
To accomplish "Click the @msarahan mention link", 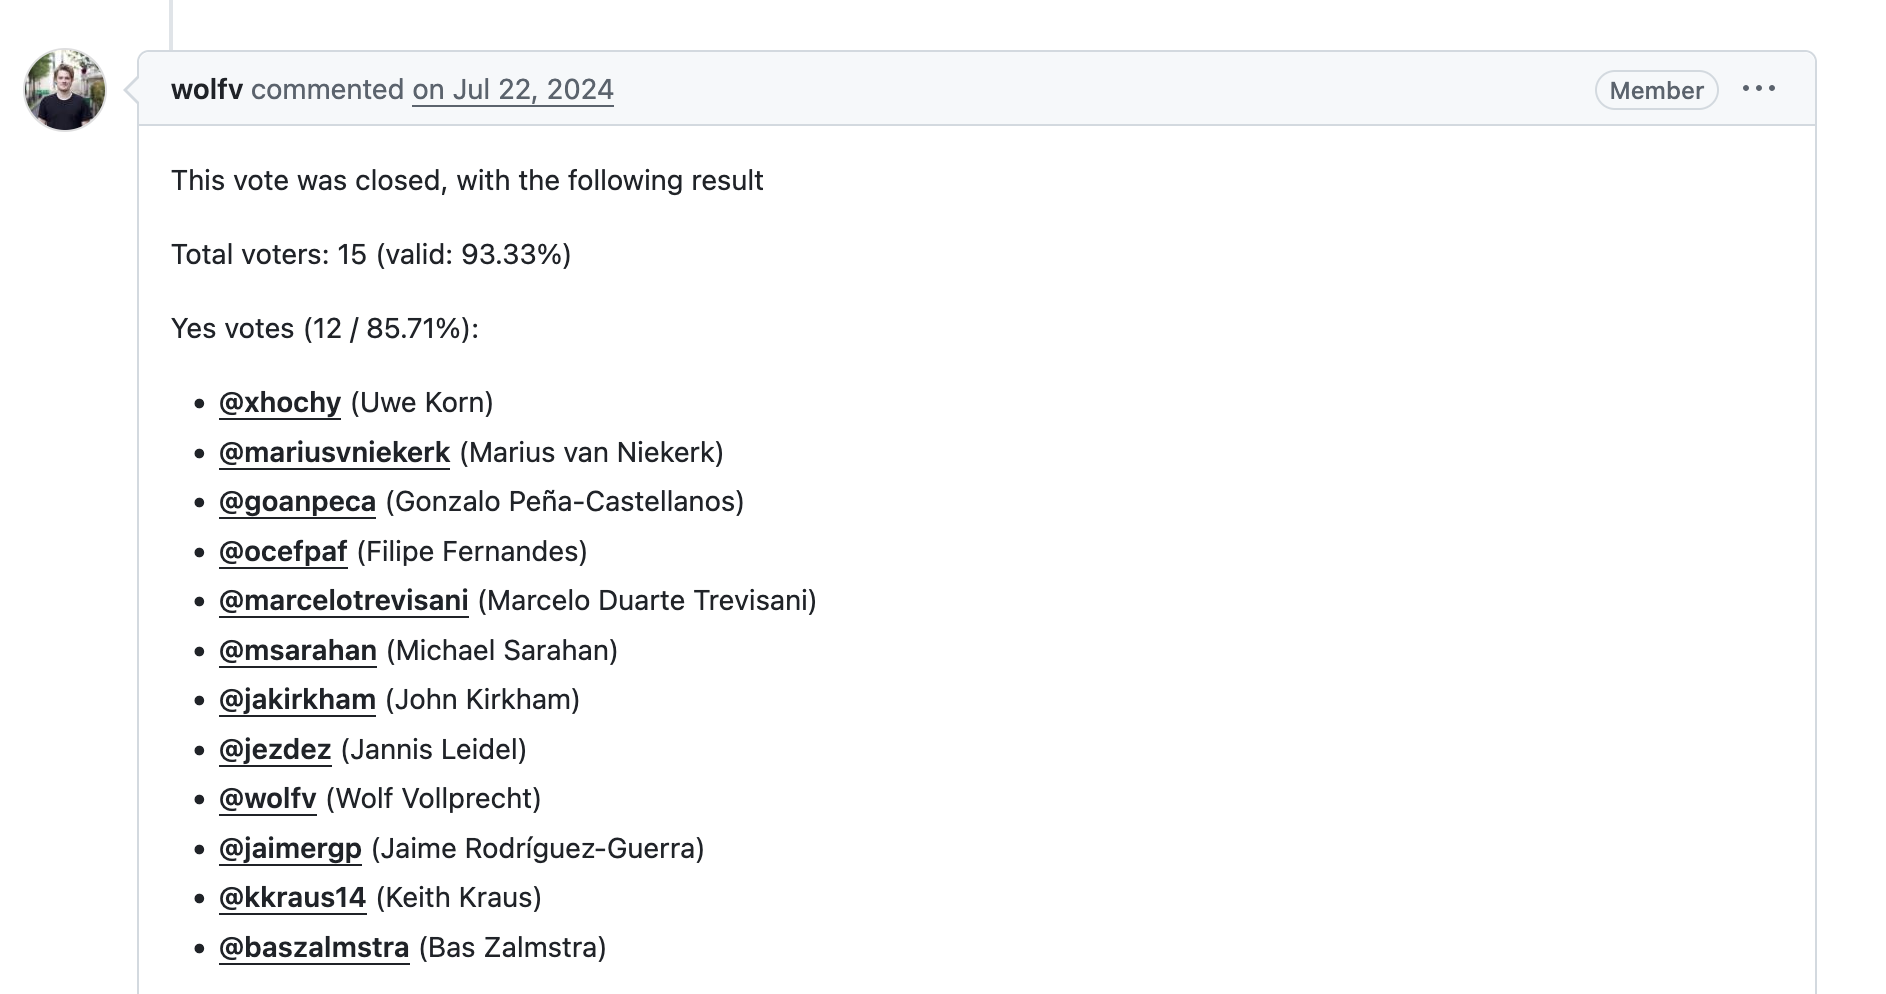I will click(x=297, y=651).
